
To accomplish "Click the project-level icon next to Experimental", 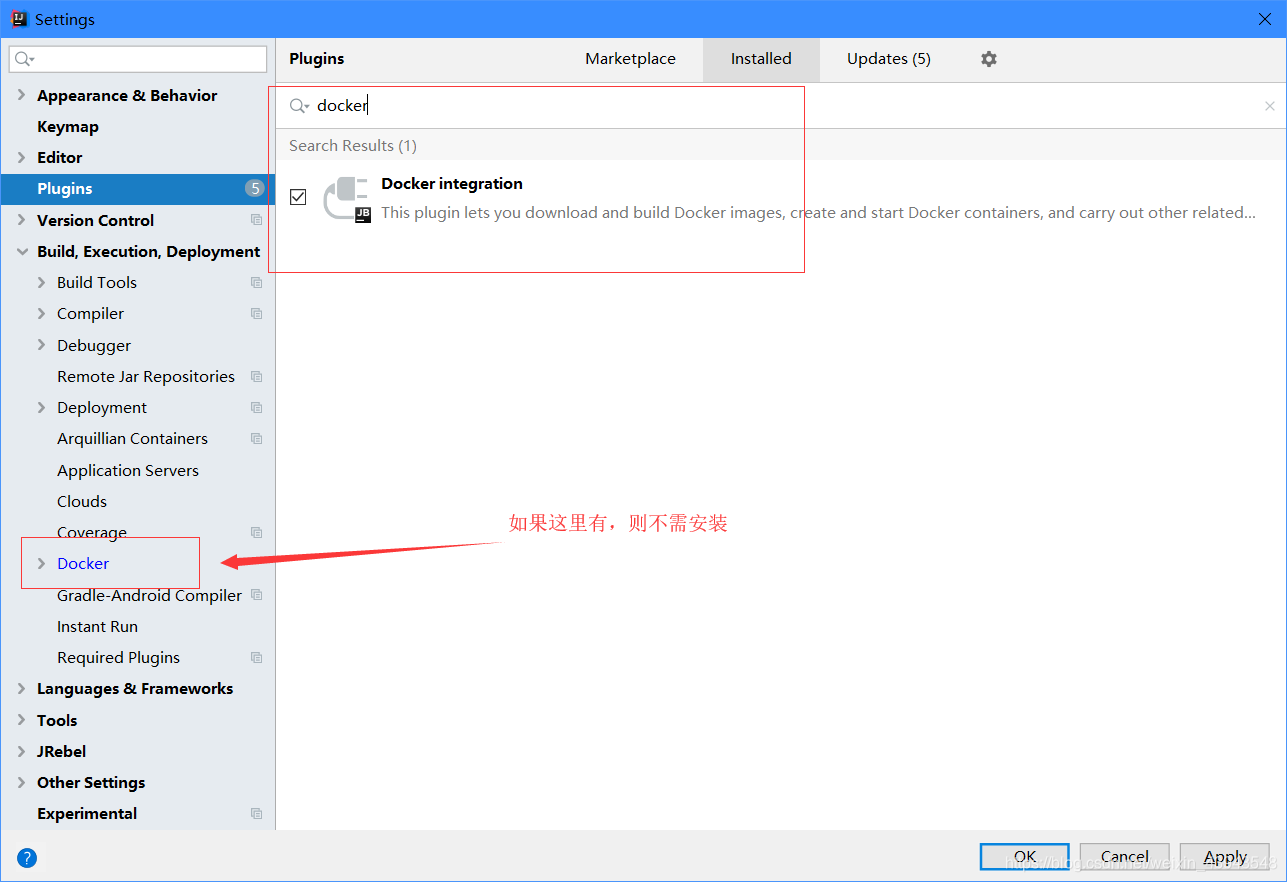I will click(x=257, y=814).
